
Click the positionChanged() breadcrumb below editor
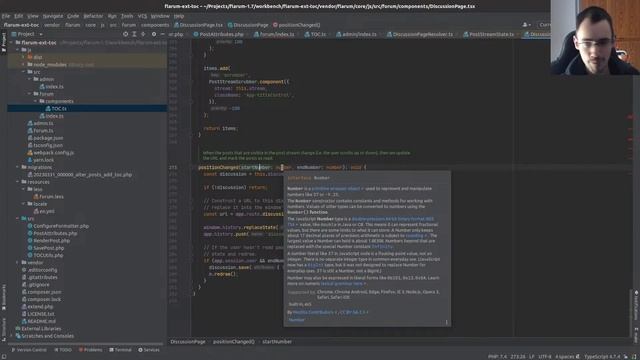click(233, 342)
